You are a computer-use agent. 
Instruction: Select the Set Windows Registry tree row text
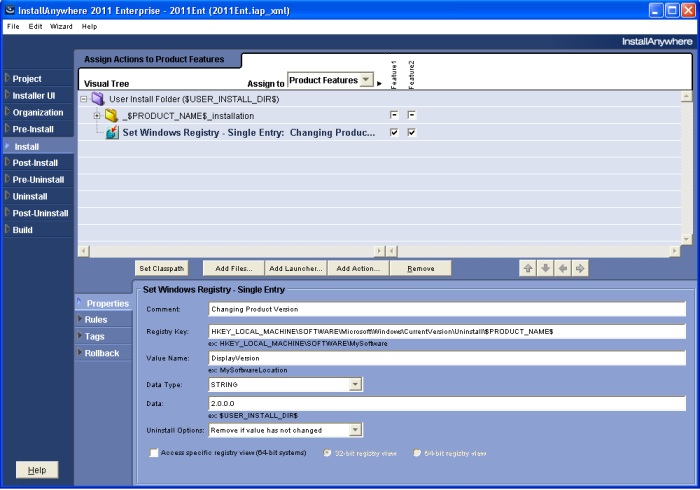249,133
